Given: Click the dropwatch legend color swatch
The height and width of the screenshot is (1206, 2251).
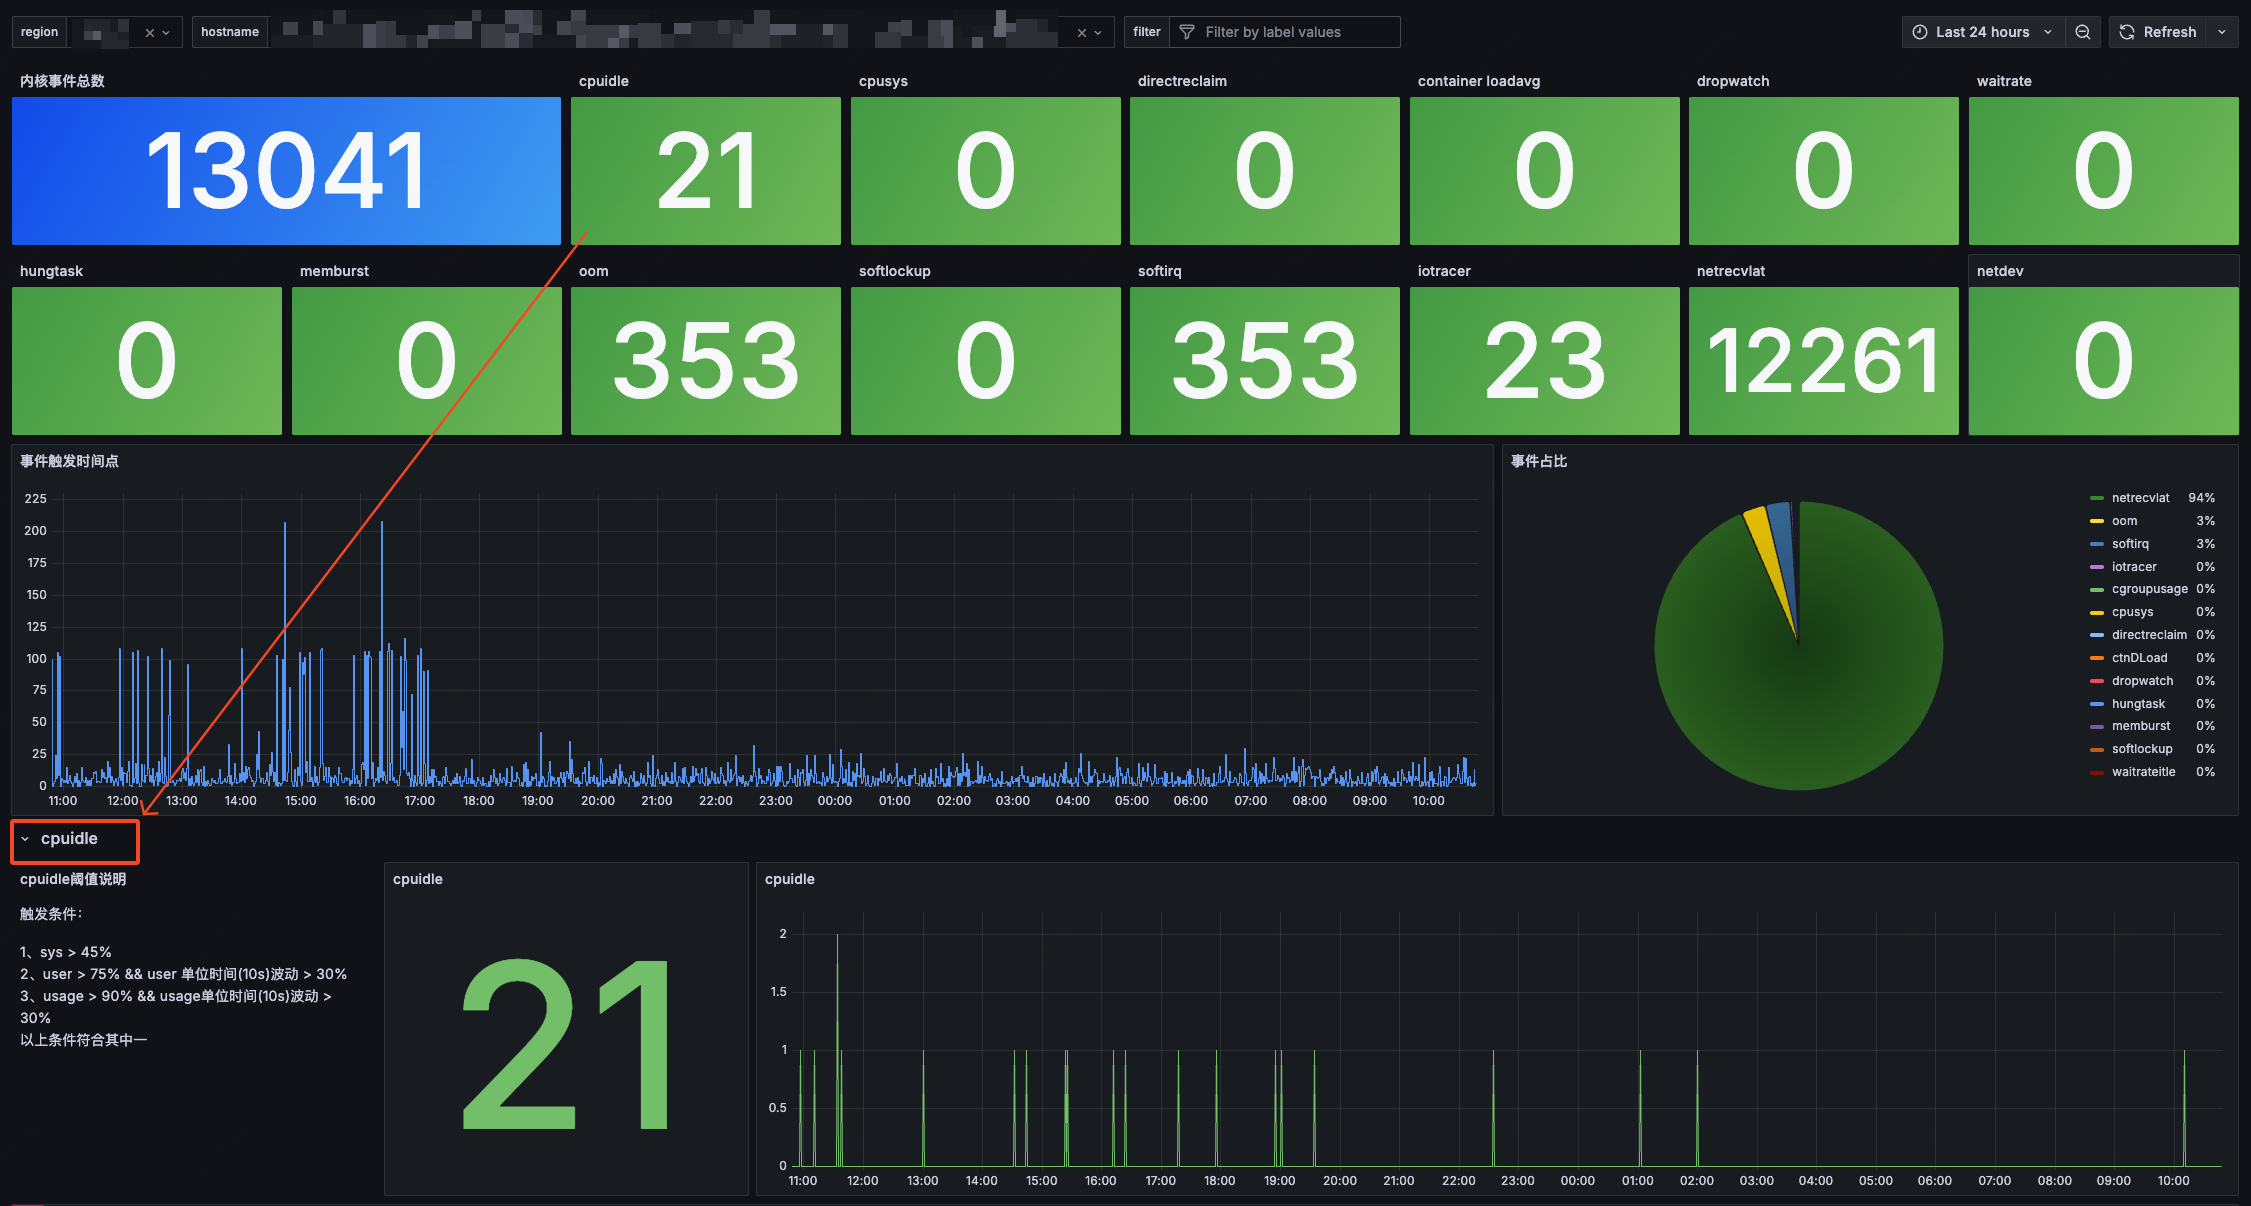Looking at the screenshot, I should click(2098, 680).
